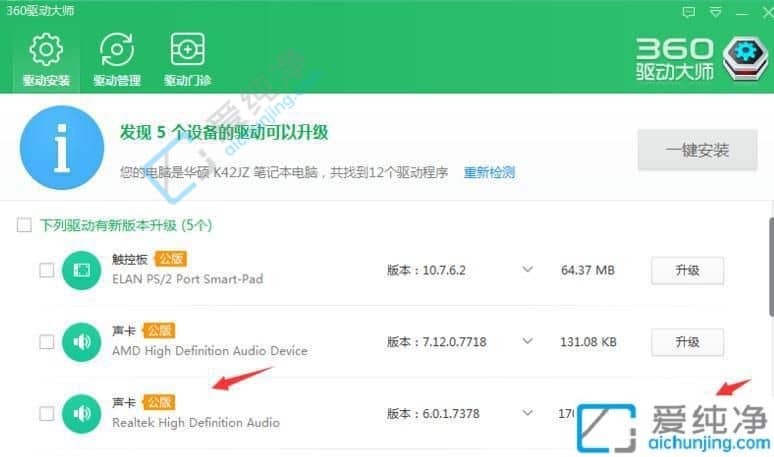Minimize the 360驱动大师 window
Viewport: 774px width, 457px height.
(741, 13)
